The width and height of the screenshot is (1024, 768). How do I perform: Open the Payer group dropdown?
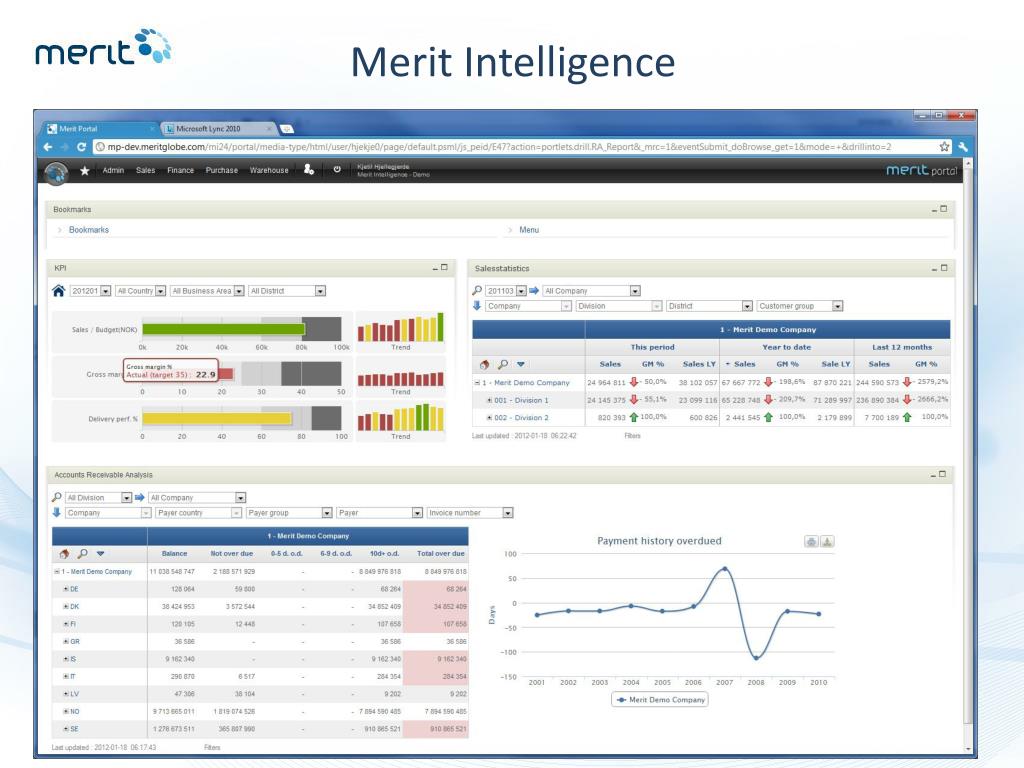(x=327, y=513)
